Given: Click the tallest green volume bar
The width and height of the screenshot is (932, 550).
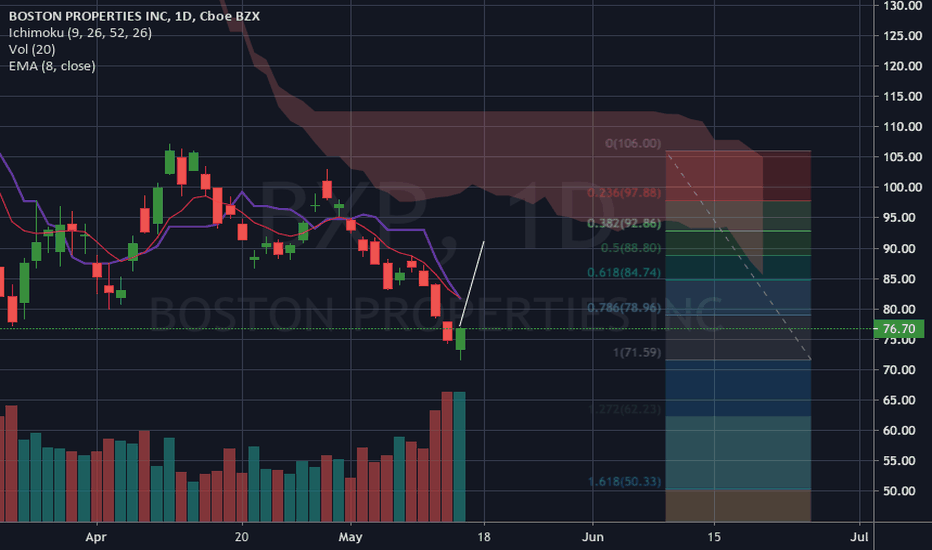Looking at the screenshot, I should (459, 457).
